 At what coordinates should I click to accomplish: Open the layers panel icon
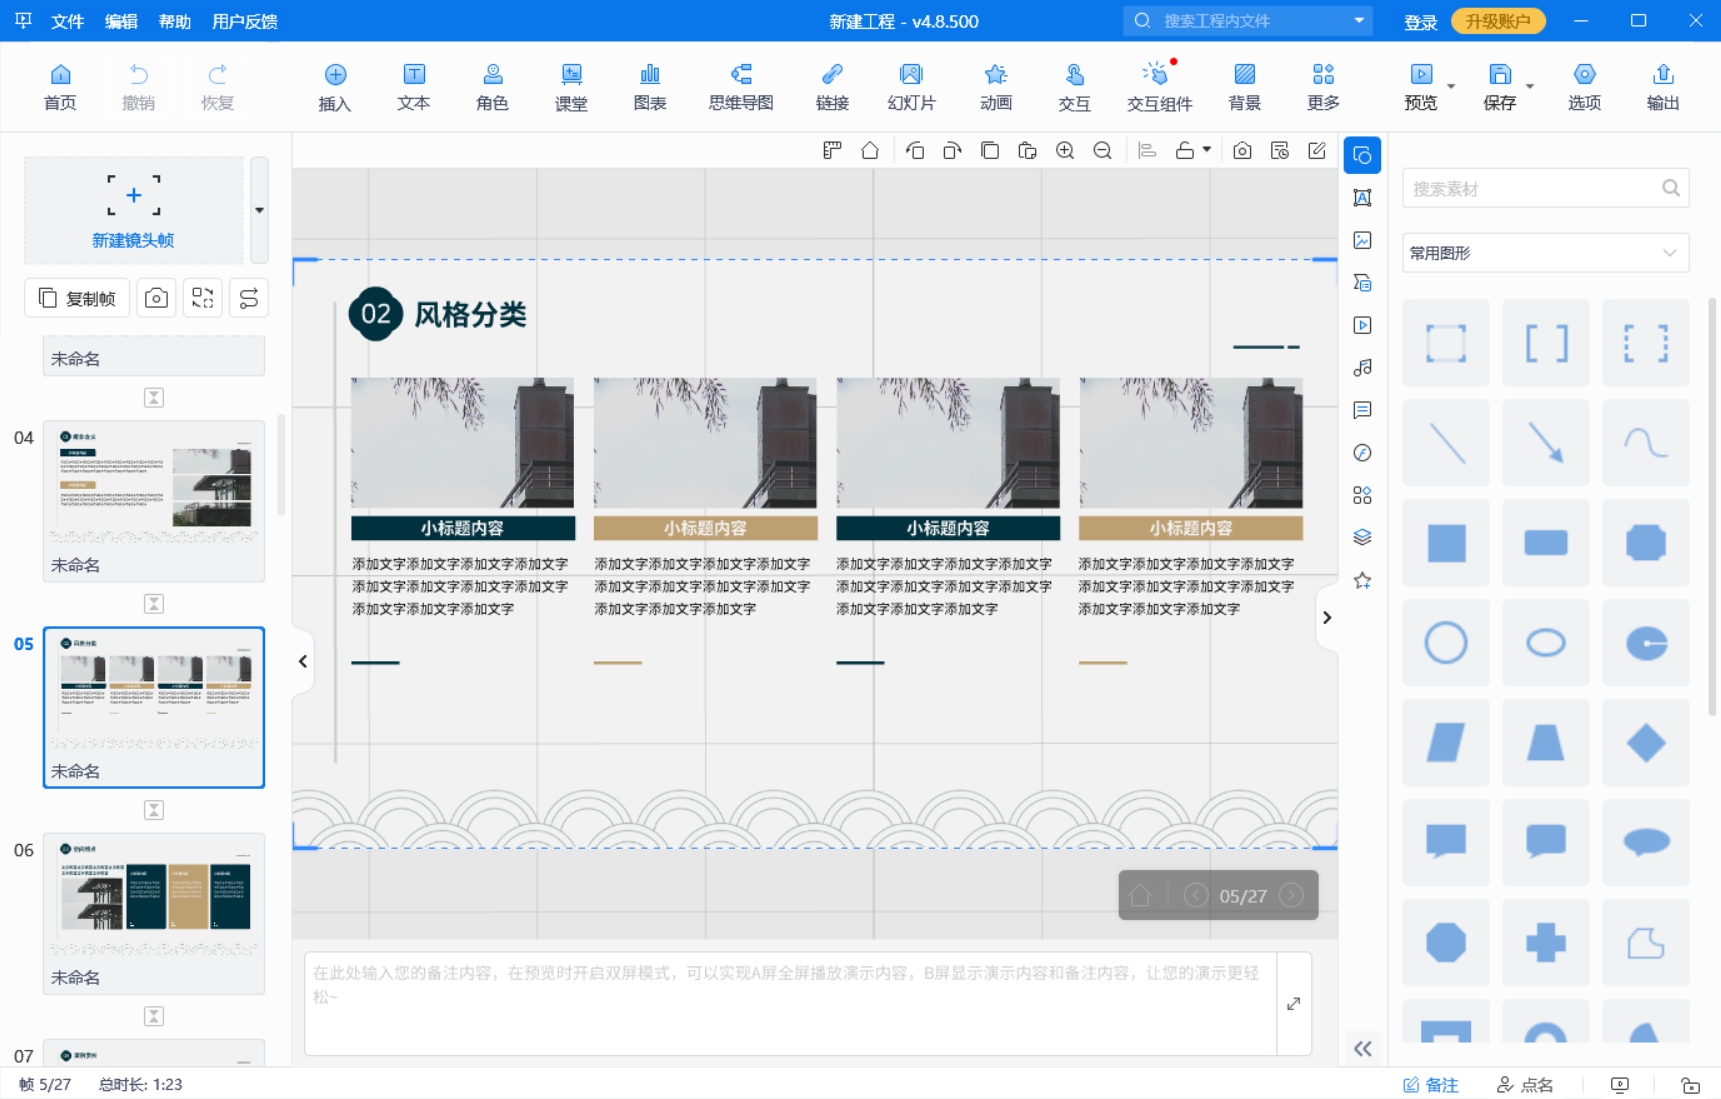point(1362,538)
